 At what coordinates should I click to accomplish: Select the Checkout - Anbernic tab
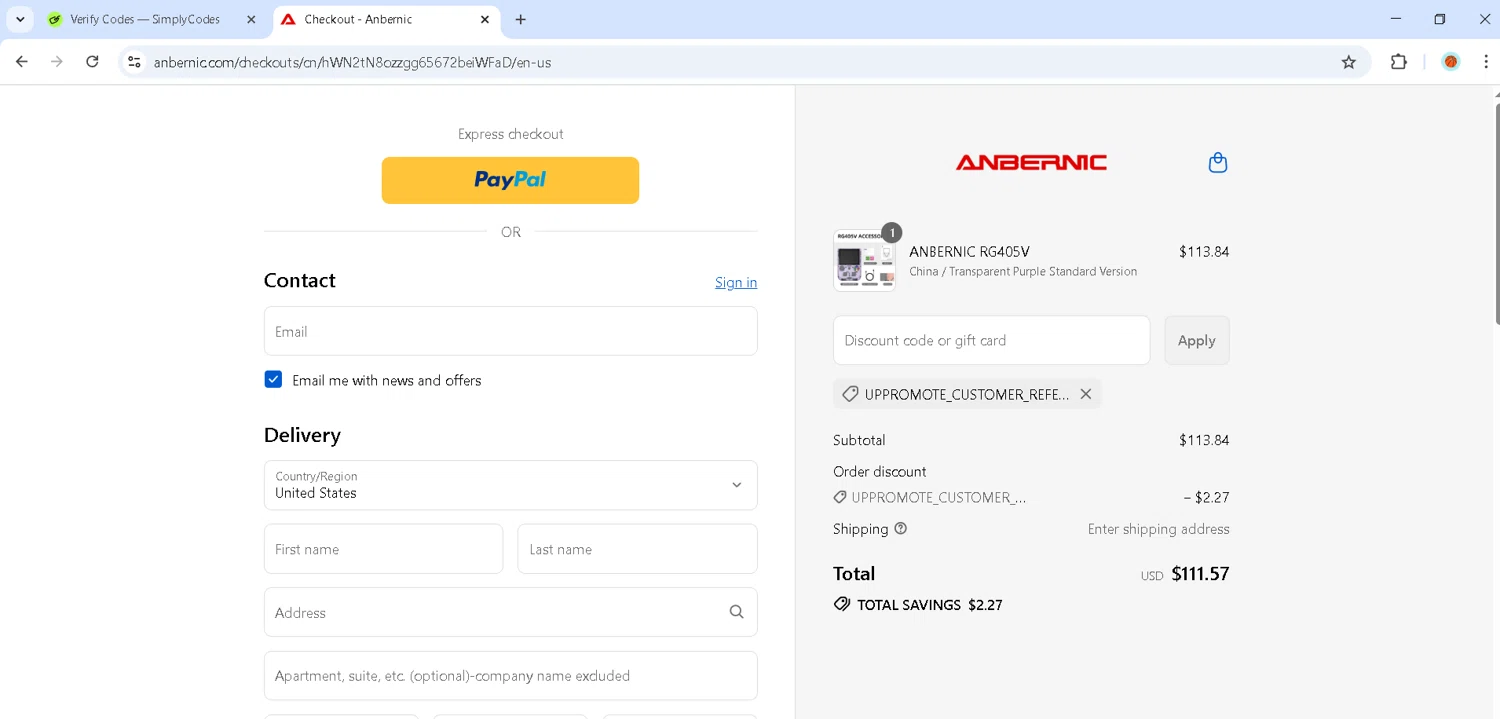(386, 19)
